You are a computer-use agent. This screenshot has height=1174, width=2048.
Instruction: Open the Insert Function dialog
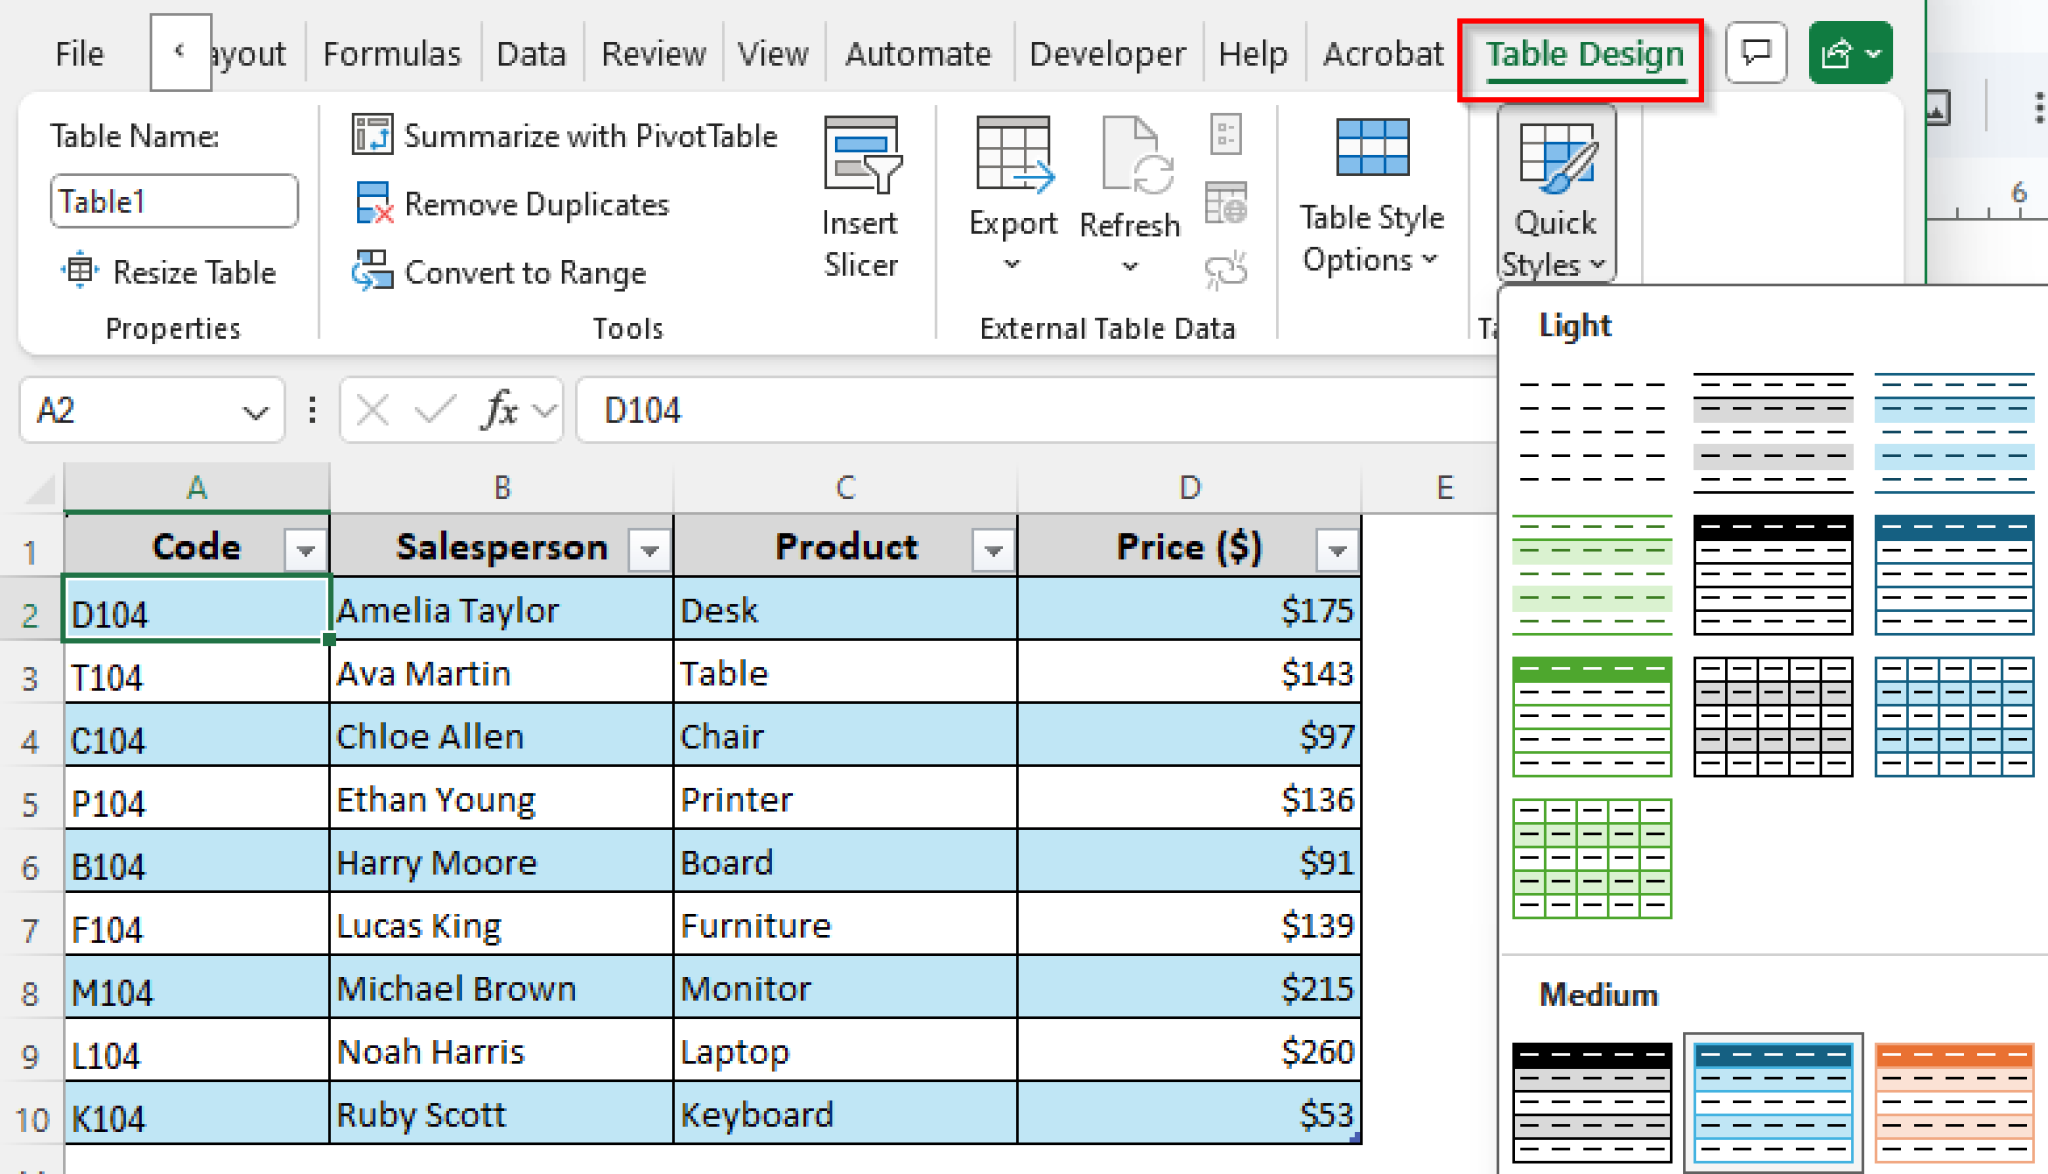click(500, 410)
